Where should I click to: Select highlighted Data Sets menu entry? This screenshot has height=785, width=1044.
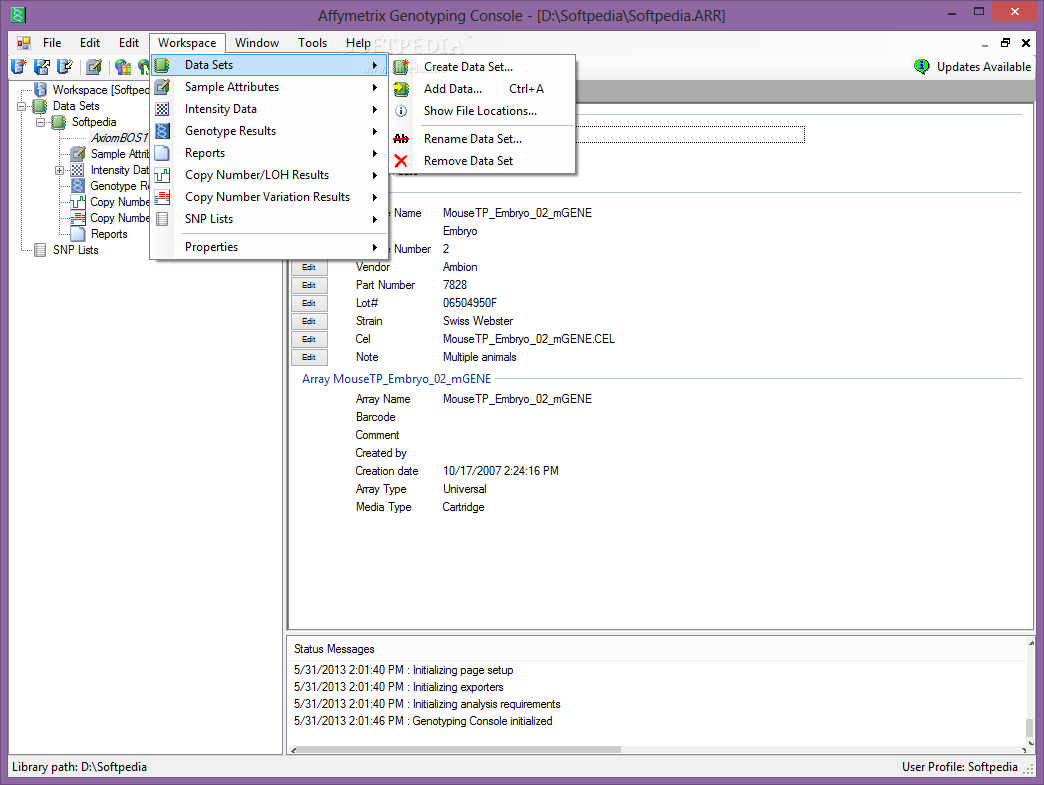[269, 65]
